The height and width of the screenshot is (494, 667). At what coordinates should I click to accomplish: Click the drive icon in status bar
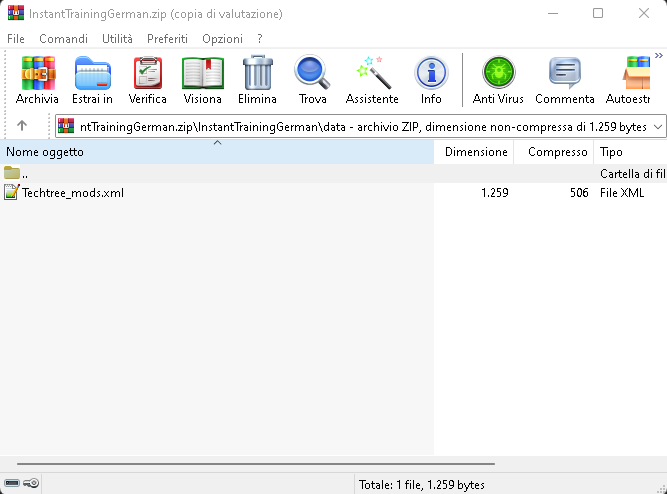[12, 483]
